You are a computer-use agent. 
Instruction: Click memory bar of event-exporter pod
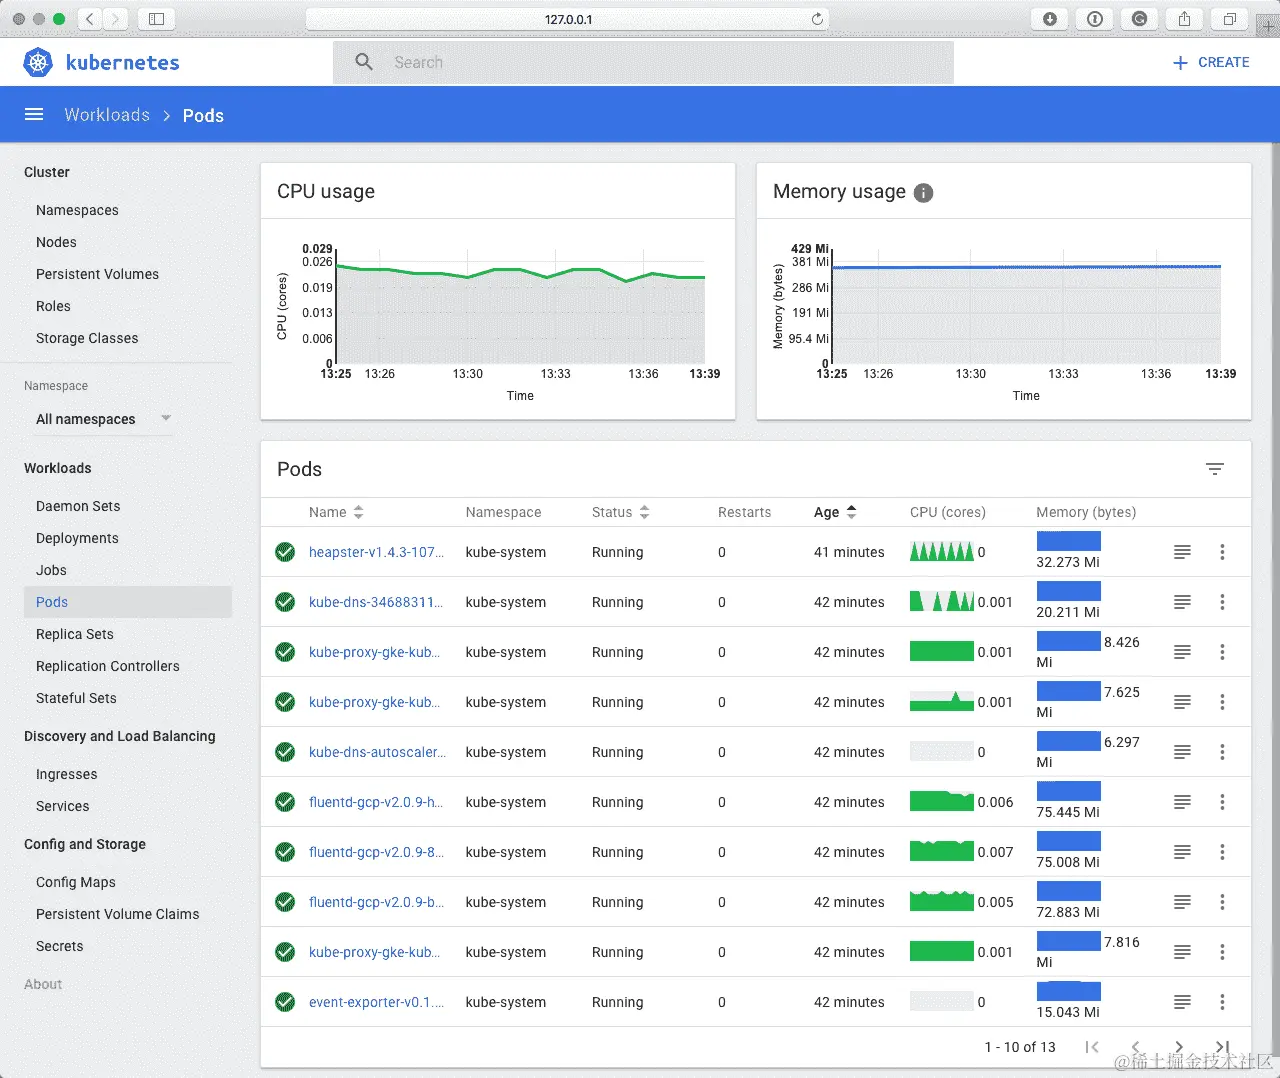1069,991
